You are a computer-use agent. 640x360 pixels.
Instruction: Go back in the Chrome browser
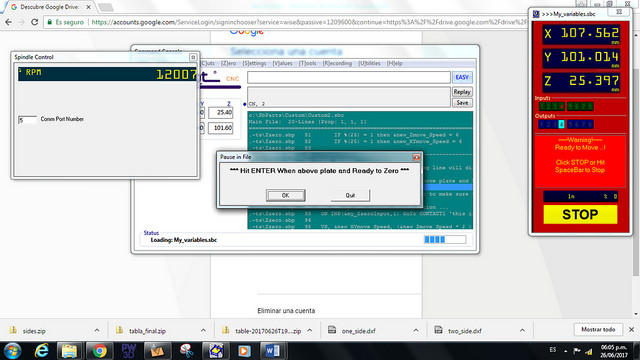tap(9, 22)
